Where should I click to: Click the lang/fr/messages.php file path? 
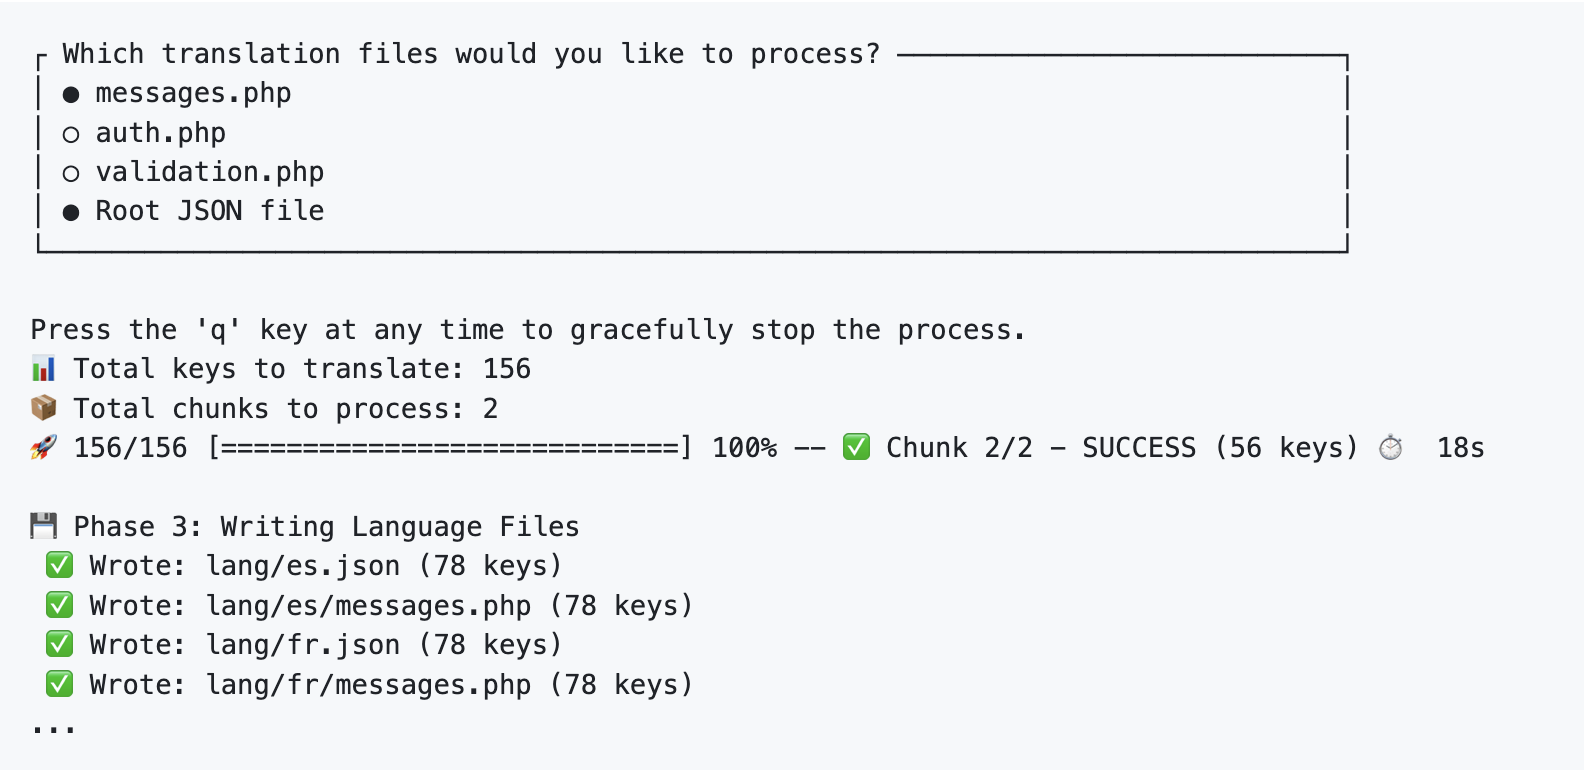point(369,685)
